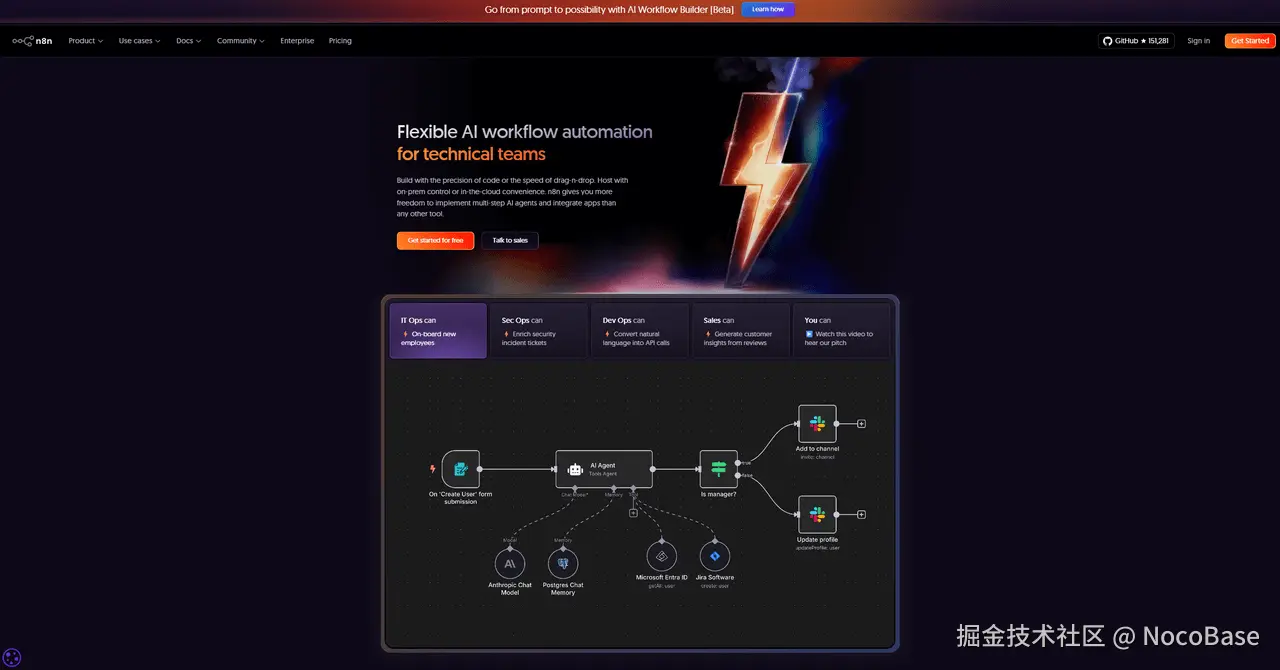Click Sign in
Viewport: 1280px width, 670px height.
[x=1198, y=41]
